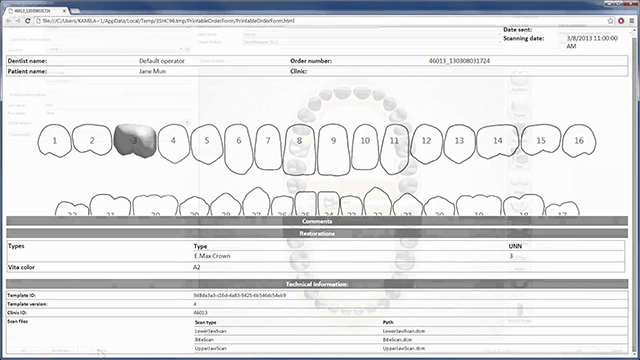Viewport: 640px width, 360px height.
Task: Click the order number 46013_130308031724 value
Action: pos(459,61)
